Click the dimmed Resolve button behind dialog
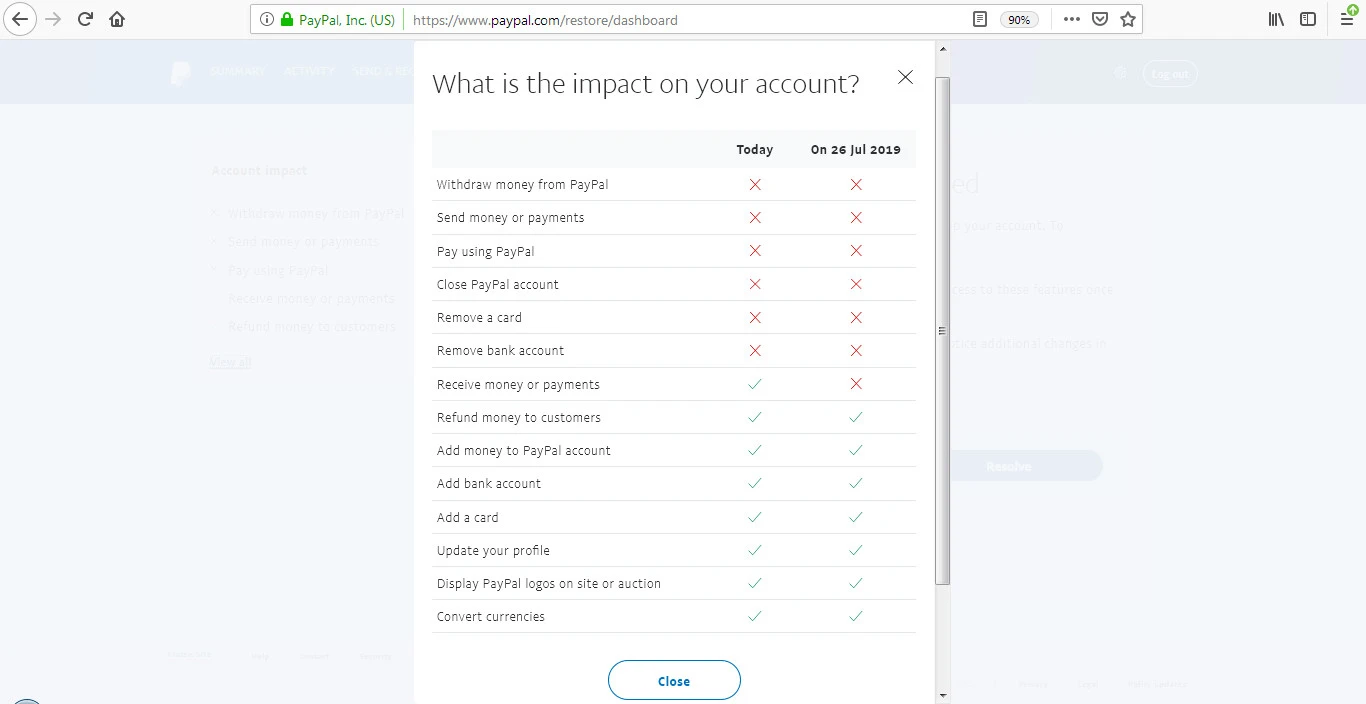The image size is (1366, 704). pos(1008,466)
